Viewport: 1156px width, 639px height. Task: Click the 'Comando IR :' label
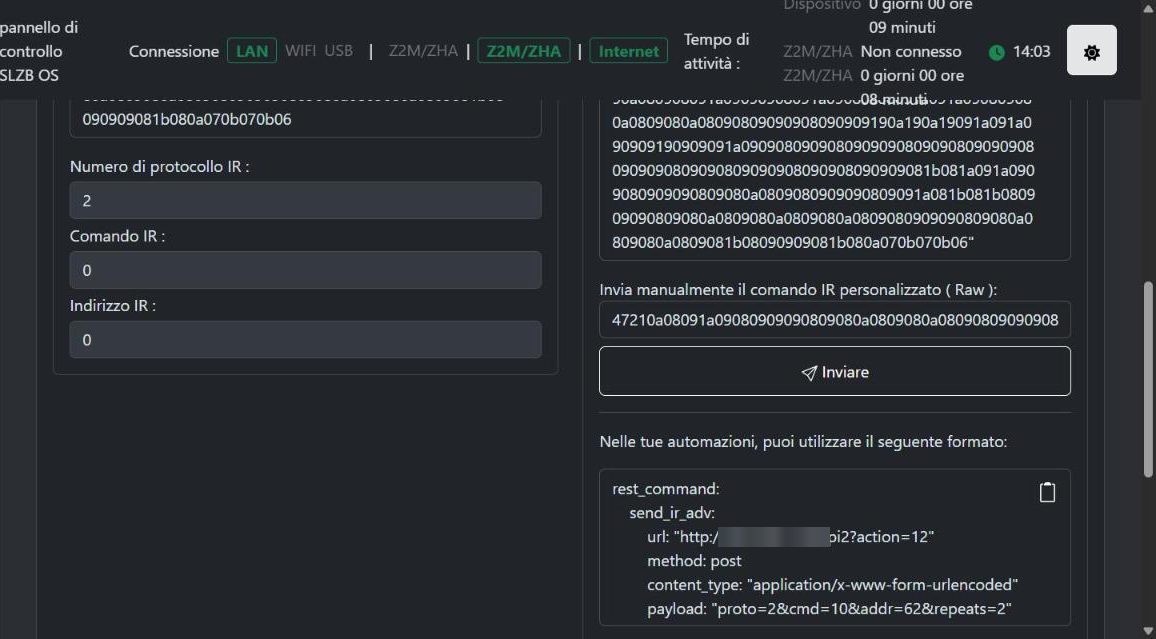(x=117, y=237)
